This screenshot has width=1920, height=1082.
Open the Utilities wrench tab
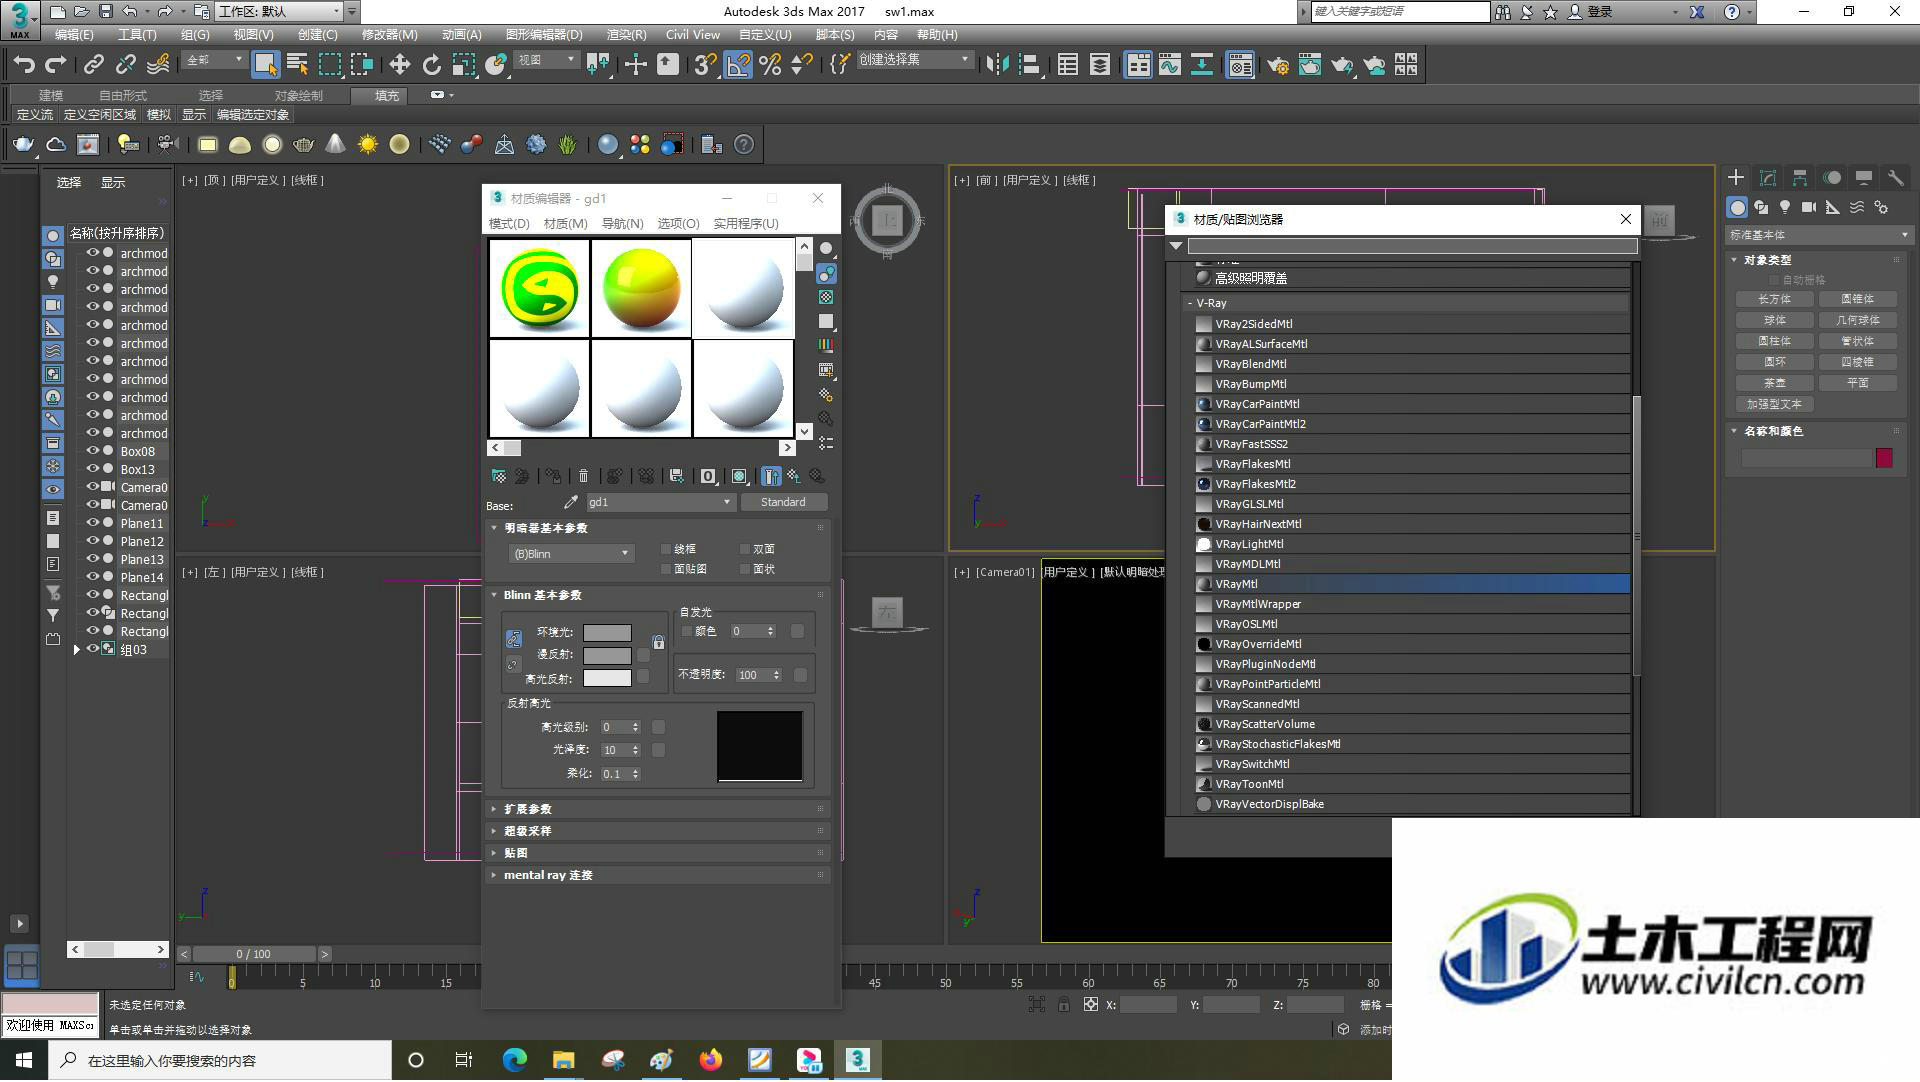coord(1895,178)
